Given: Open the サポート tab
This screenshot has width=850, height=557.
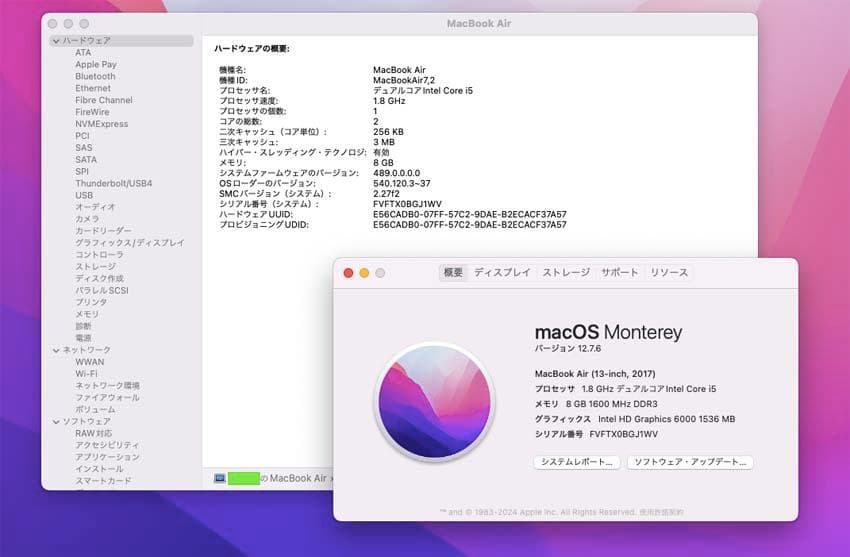Looking at the screenshot, I should [x=620, y=273].
